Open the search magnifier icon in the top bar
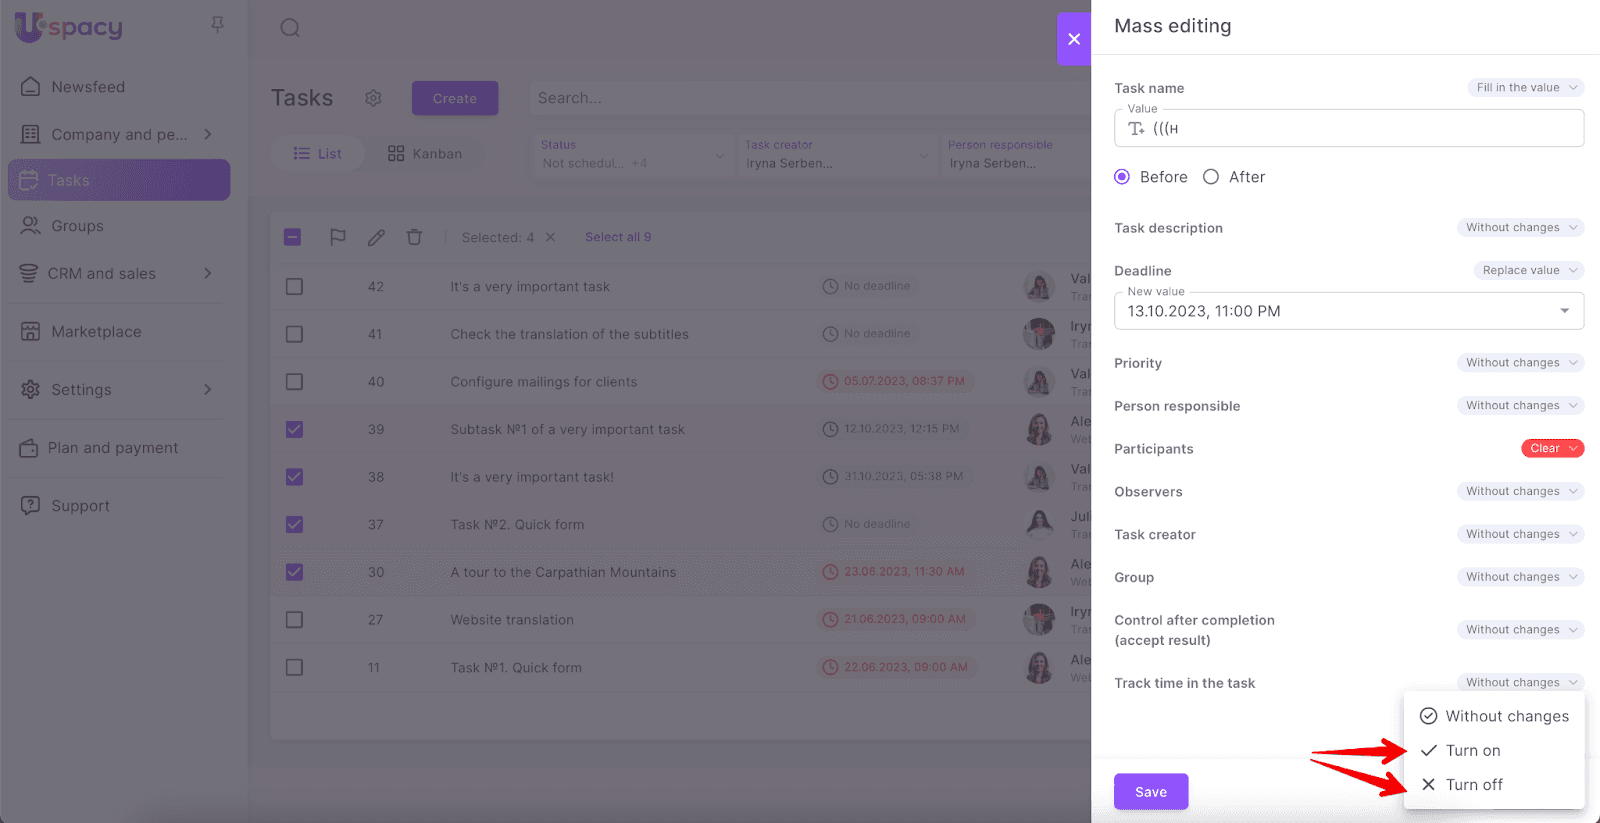1600x823 pixels. pyautogui.click(x=290, y=28)
